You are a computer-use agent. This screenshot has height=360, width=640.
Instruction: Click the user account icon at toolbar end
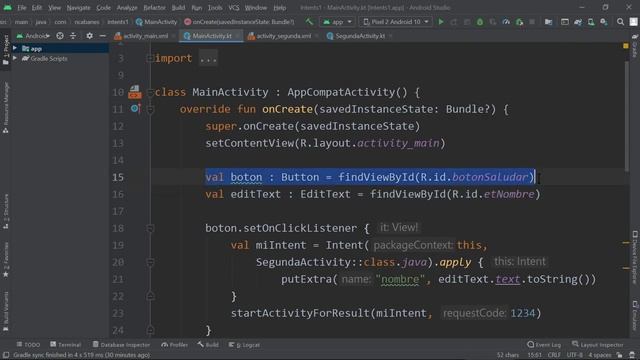click(634, 22)
